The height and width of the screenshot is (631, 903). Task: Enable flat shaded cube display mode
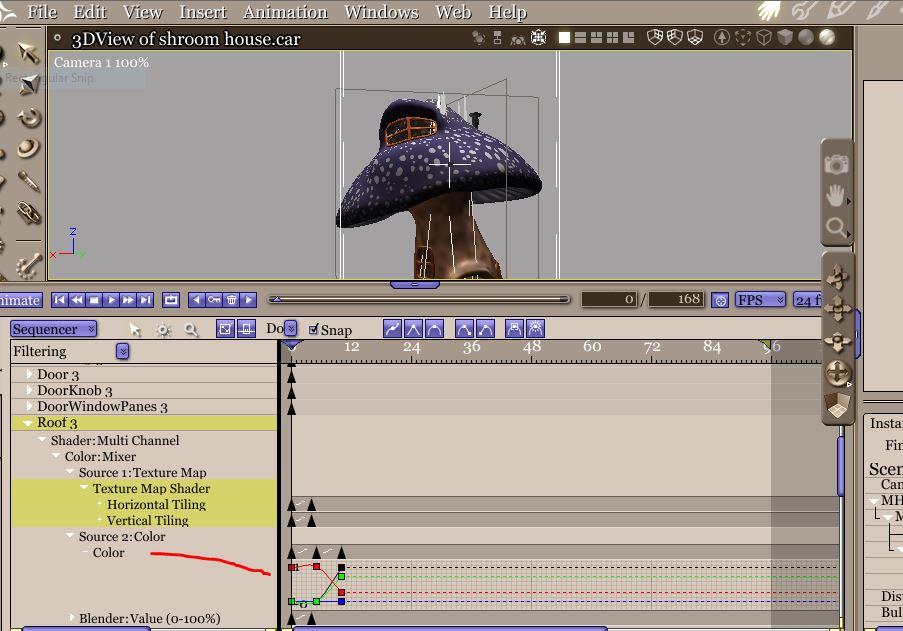pos(784,37)
